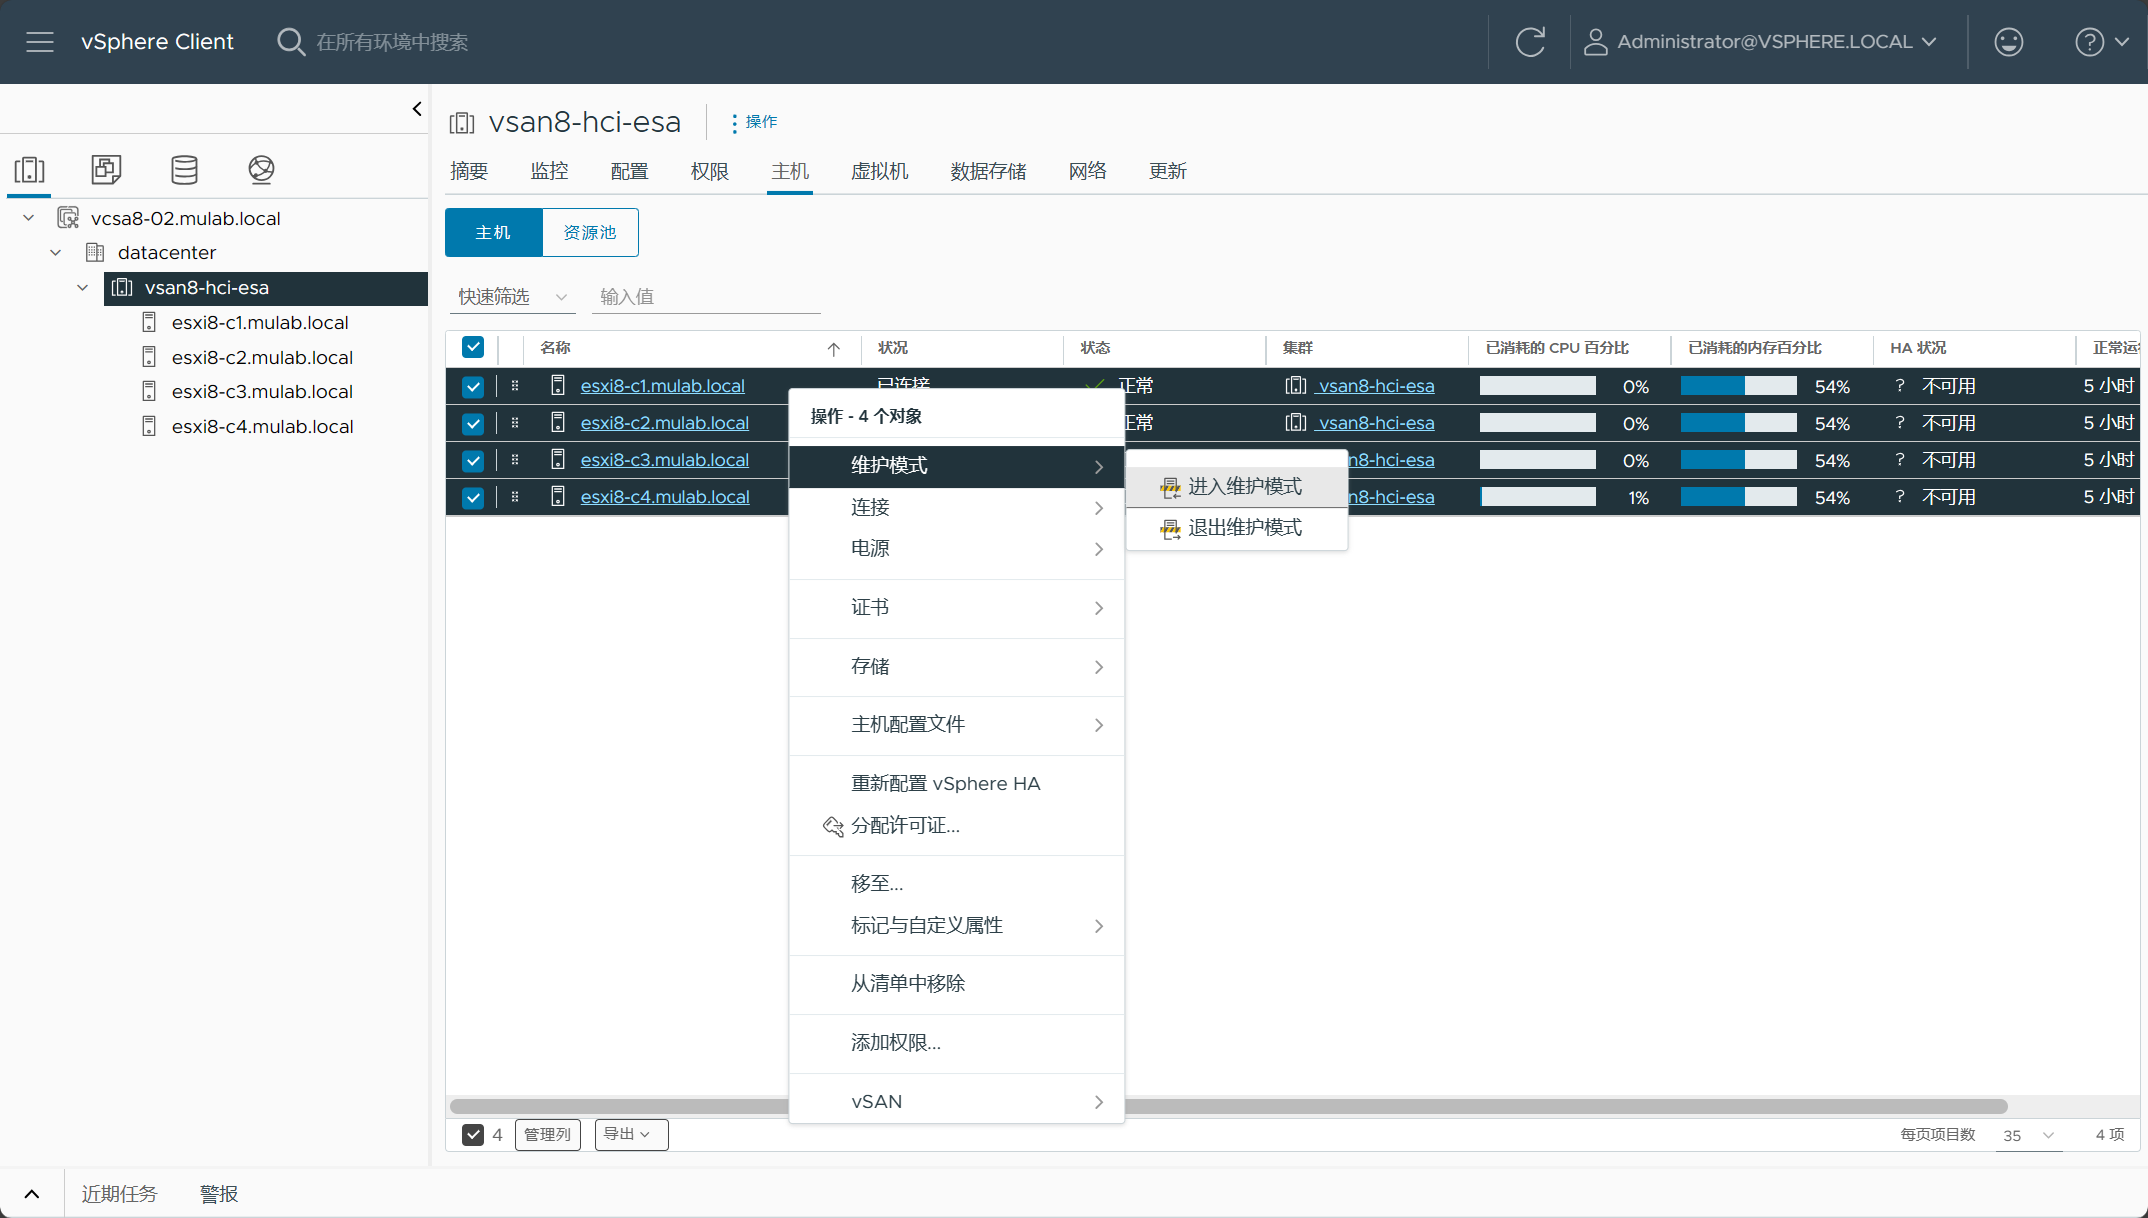Open the row handle for esxi8-c3.mulab.local
The width and height of the screenshot is (2148, 1218).
(x=515, y=460)
